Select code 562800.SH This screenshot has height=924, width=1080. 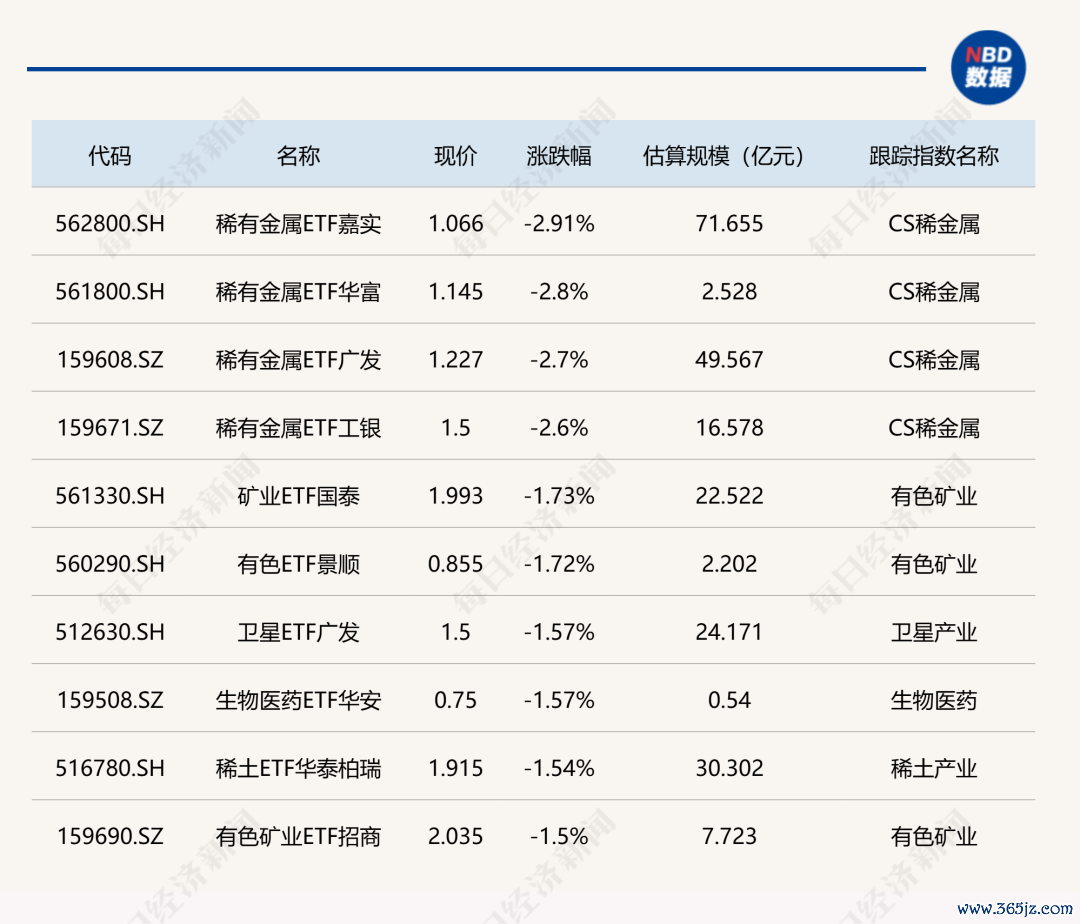click(110, 224)
